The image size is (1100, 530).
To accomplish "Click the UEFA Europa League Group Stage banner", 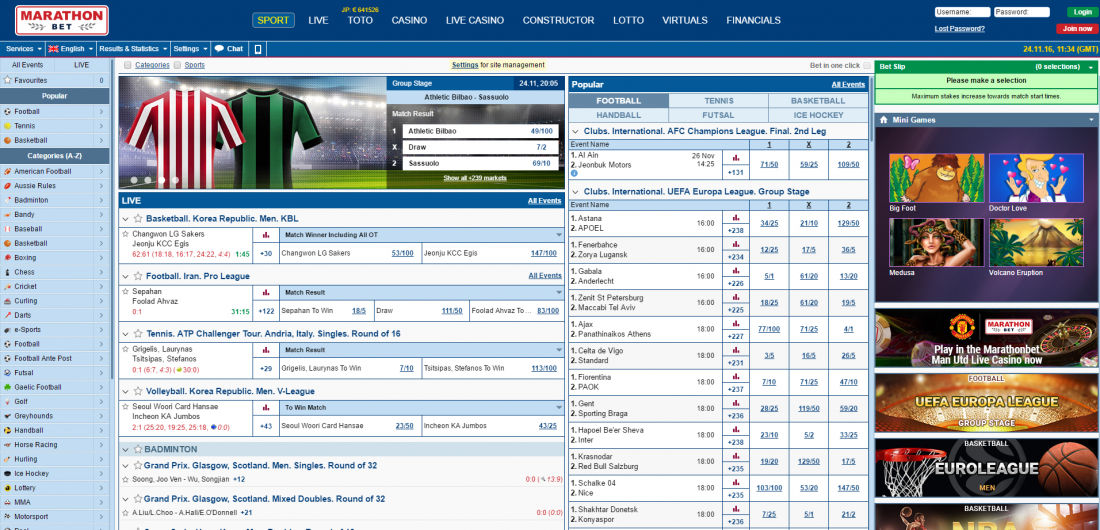I will [x=987, y=402].
